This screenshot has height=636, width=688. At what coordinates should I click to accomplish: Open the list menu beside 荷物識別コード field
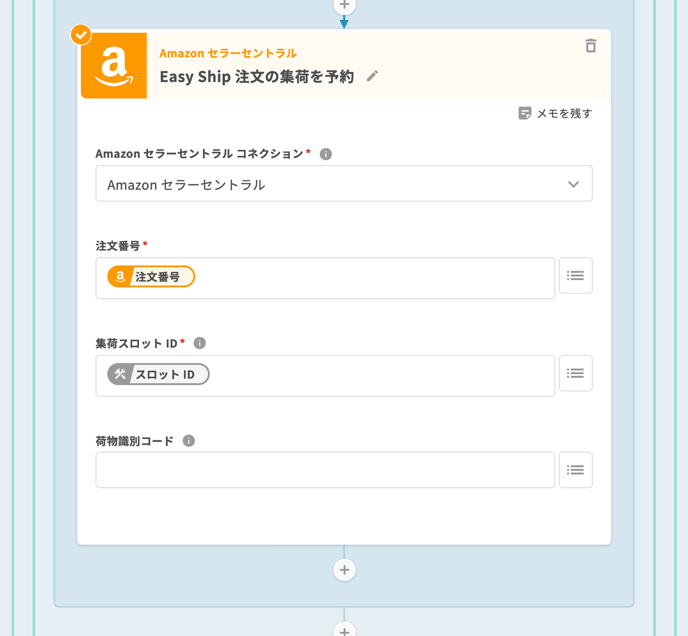coord(575,470)
